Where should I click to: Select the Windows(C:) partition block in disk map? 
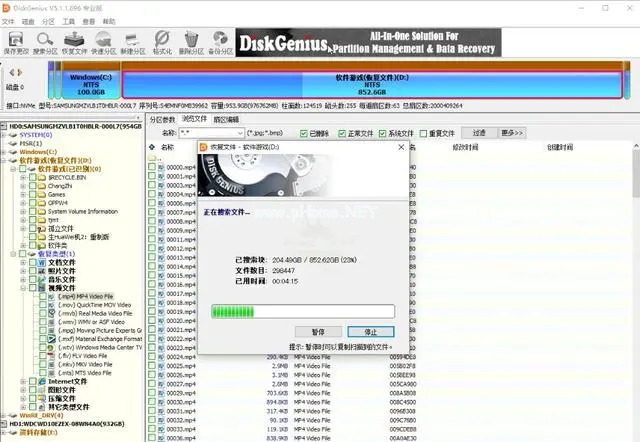pyautogui.click(x=90, y=84)
